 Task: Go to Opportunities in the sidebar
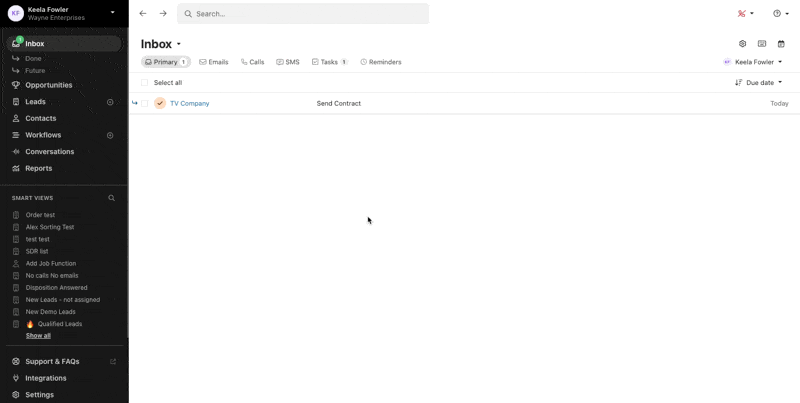pos(48,85)
